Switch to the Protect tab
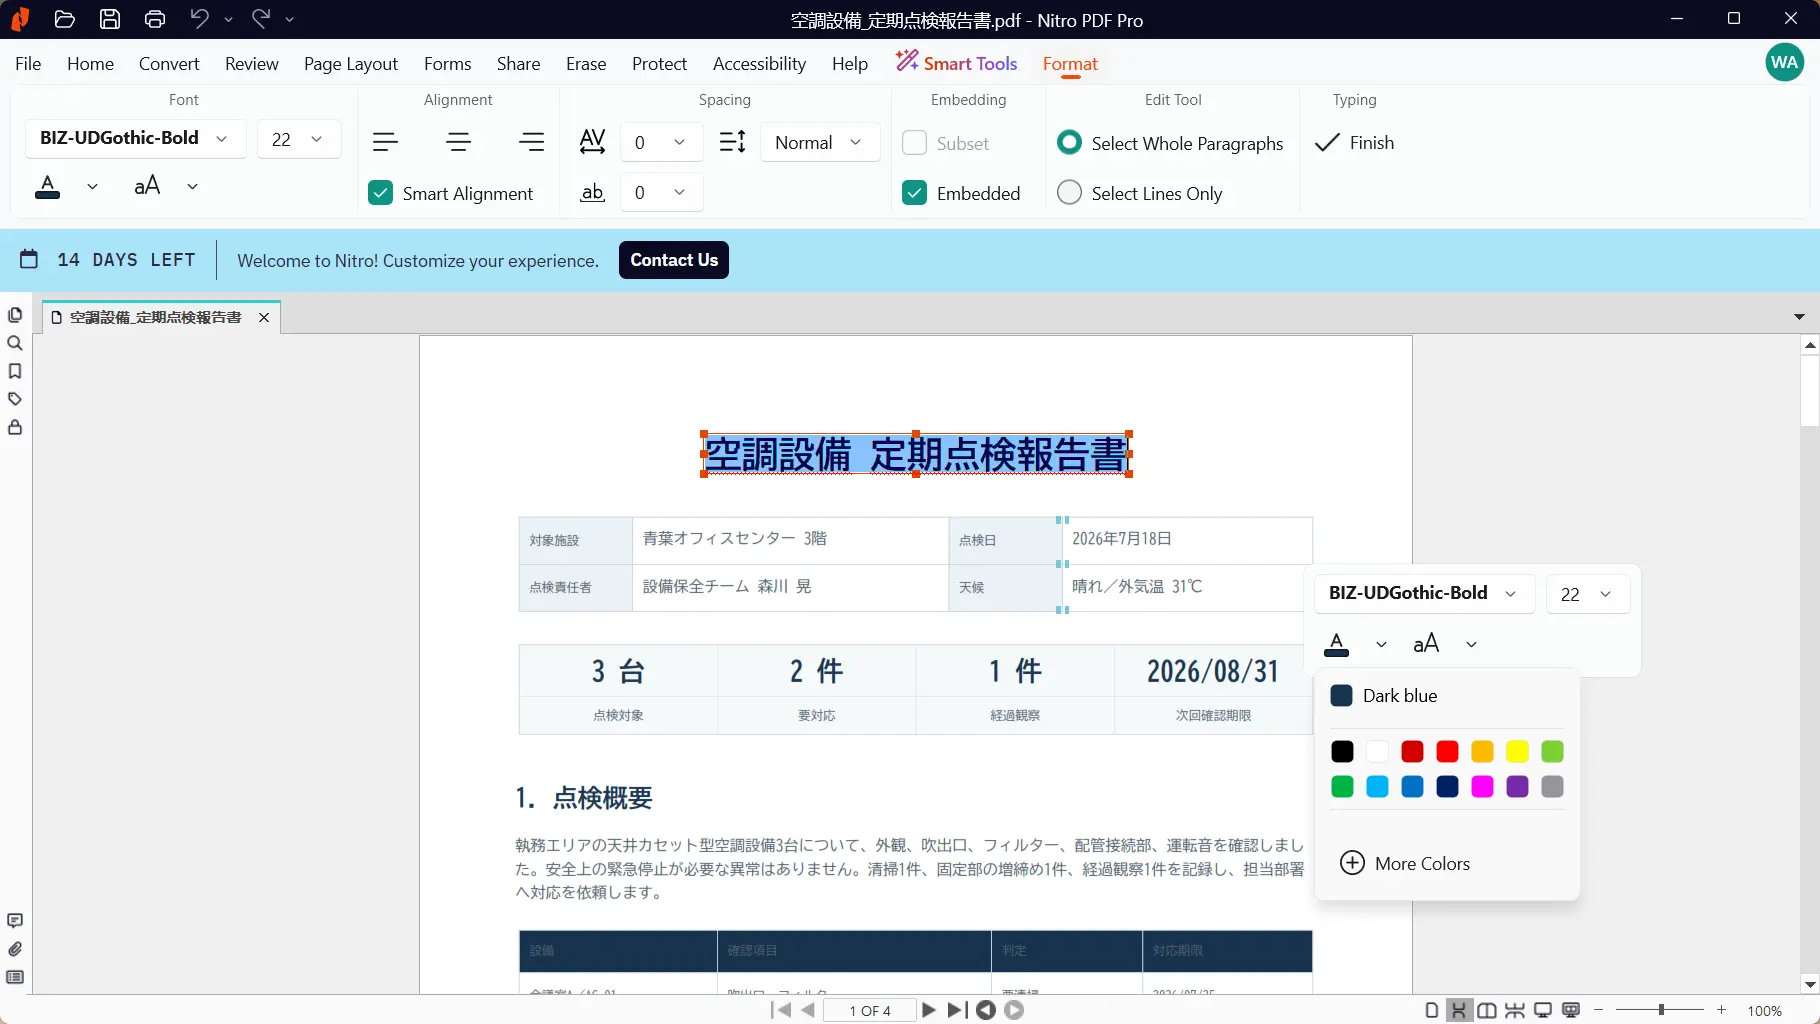This screenshot has height=1024, width=1820. pyautogui.click(x=659, y=63)
